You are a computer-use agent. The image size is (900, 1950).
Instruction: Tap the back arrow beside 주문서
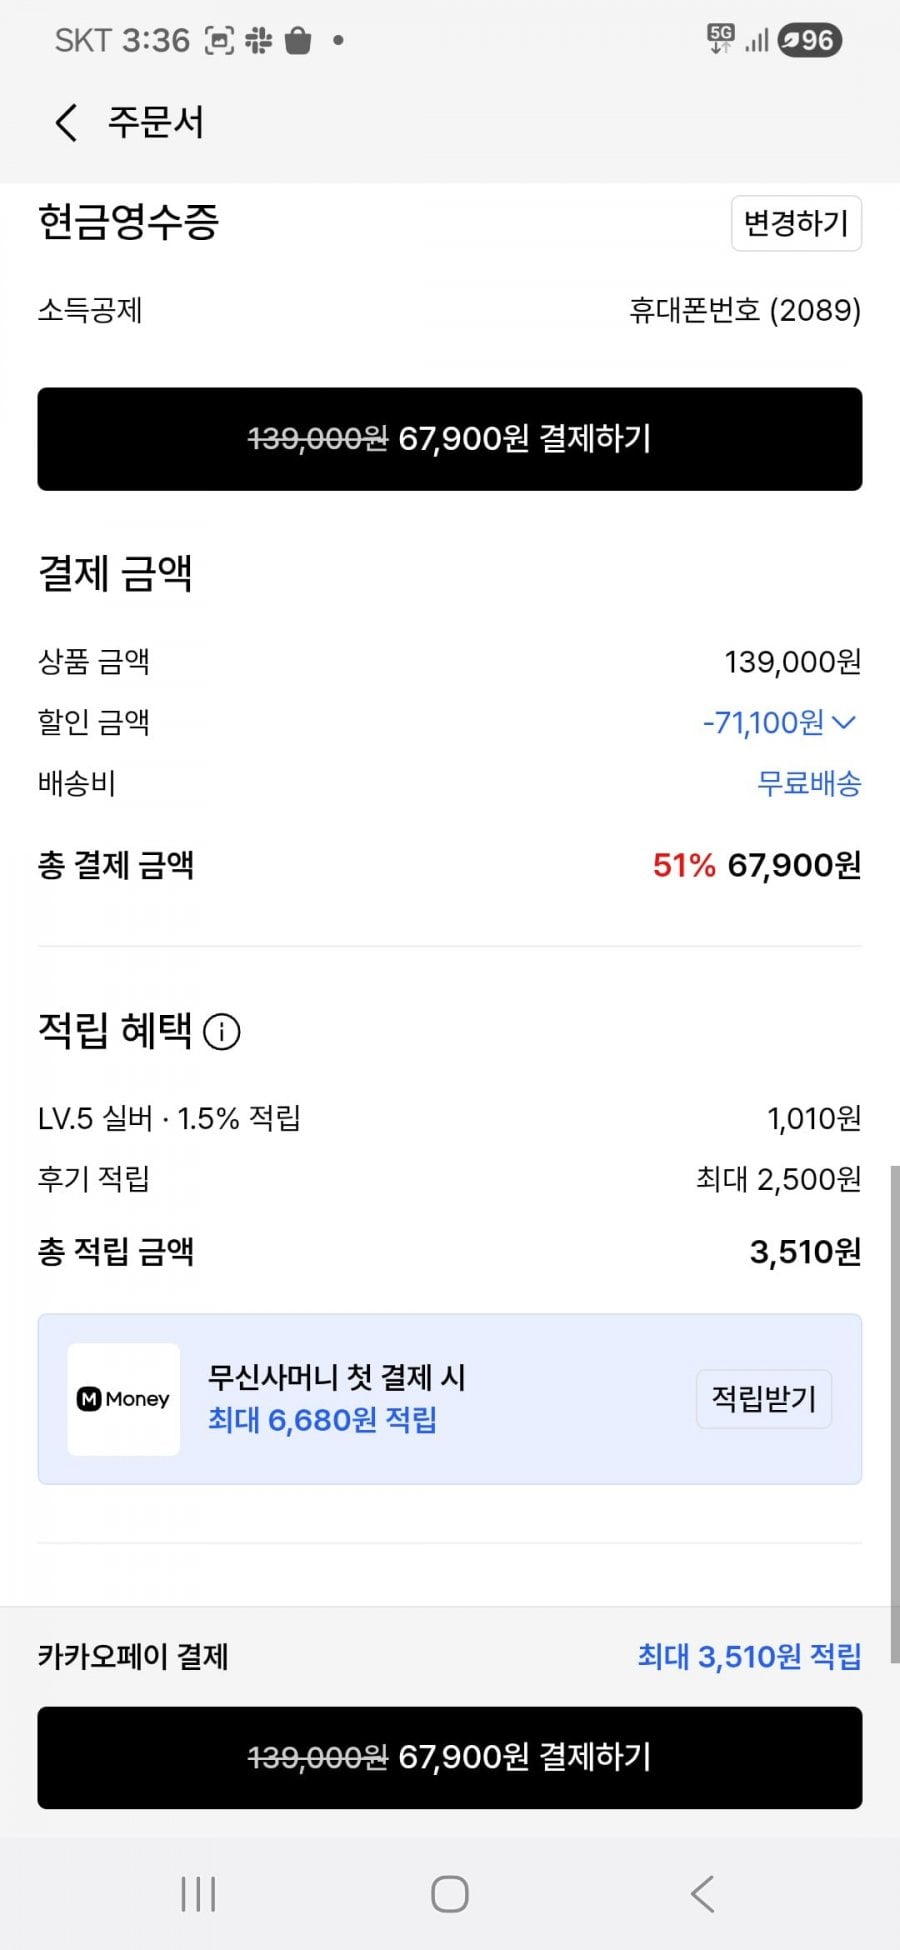[66, 123]
